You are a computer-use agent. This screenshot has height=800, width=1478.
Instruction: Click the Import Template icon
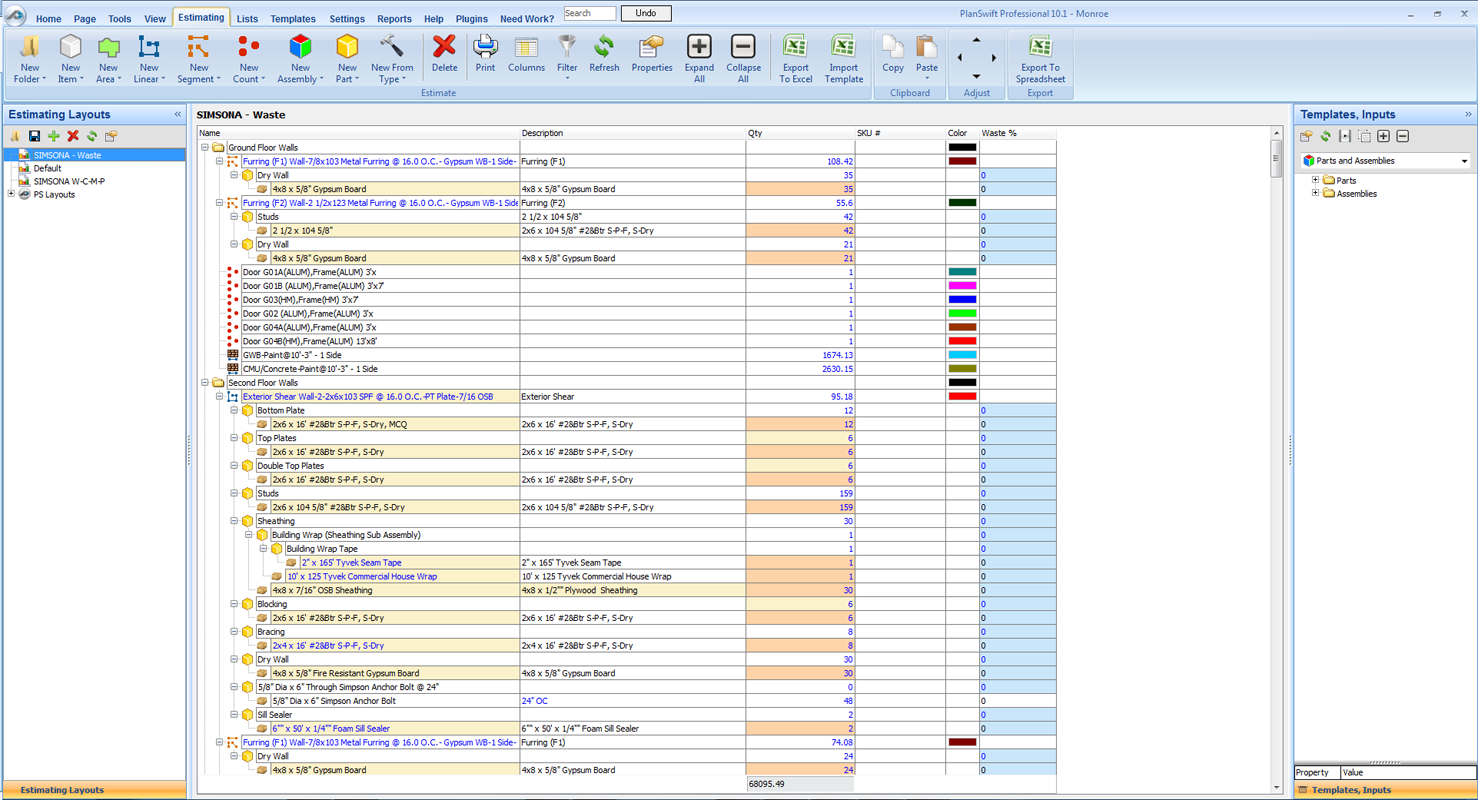[x=844, y=47]
